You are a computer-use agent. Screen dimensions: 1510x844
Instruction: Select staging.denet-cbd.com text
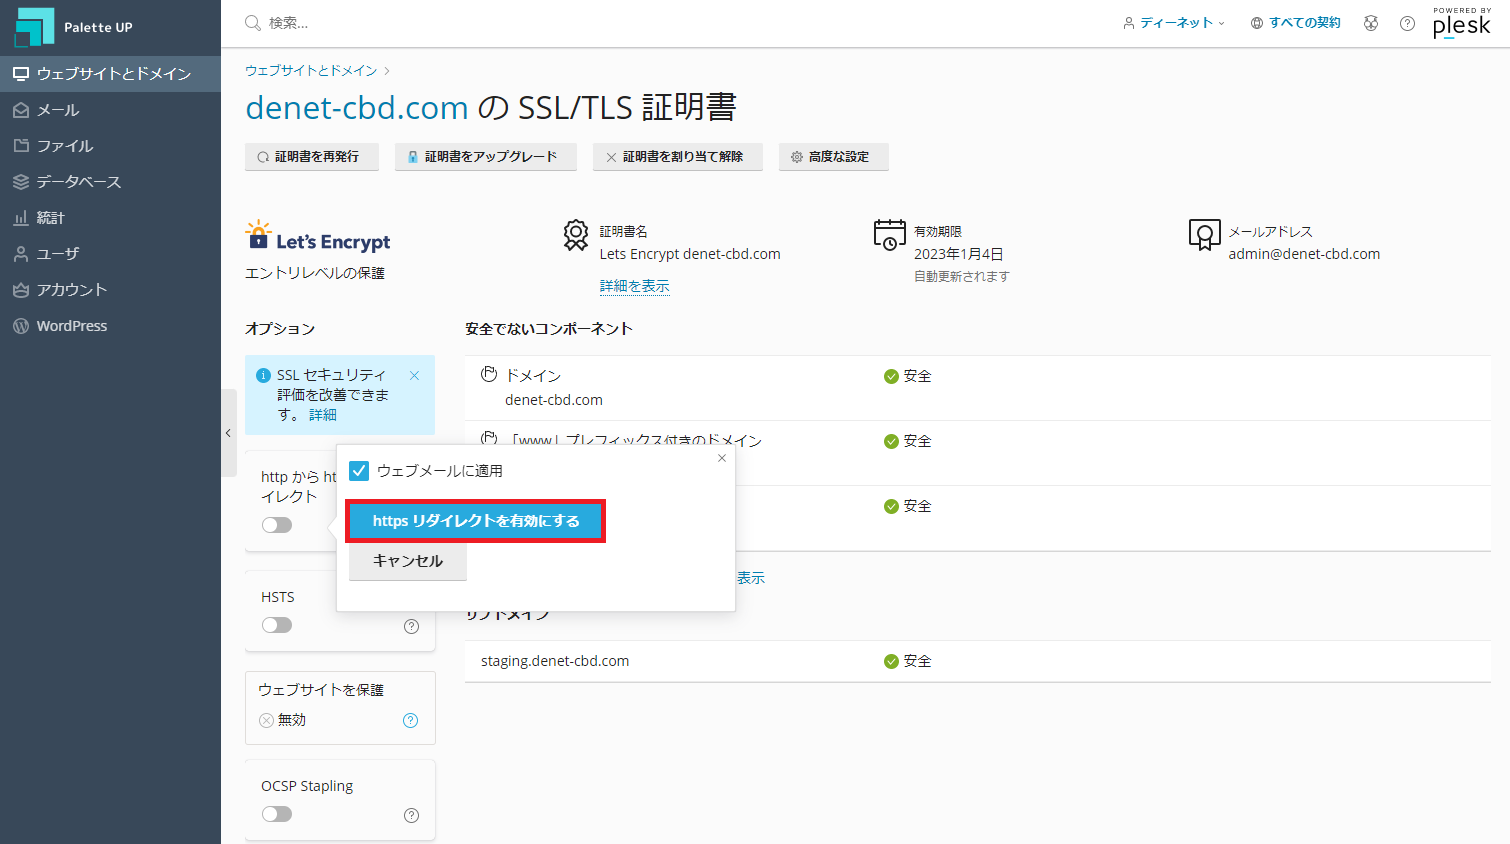555,661
